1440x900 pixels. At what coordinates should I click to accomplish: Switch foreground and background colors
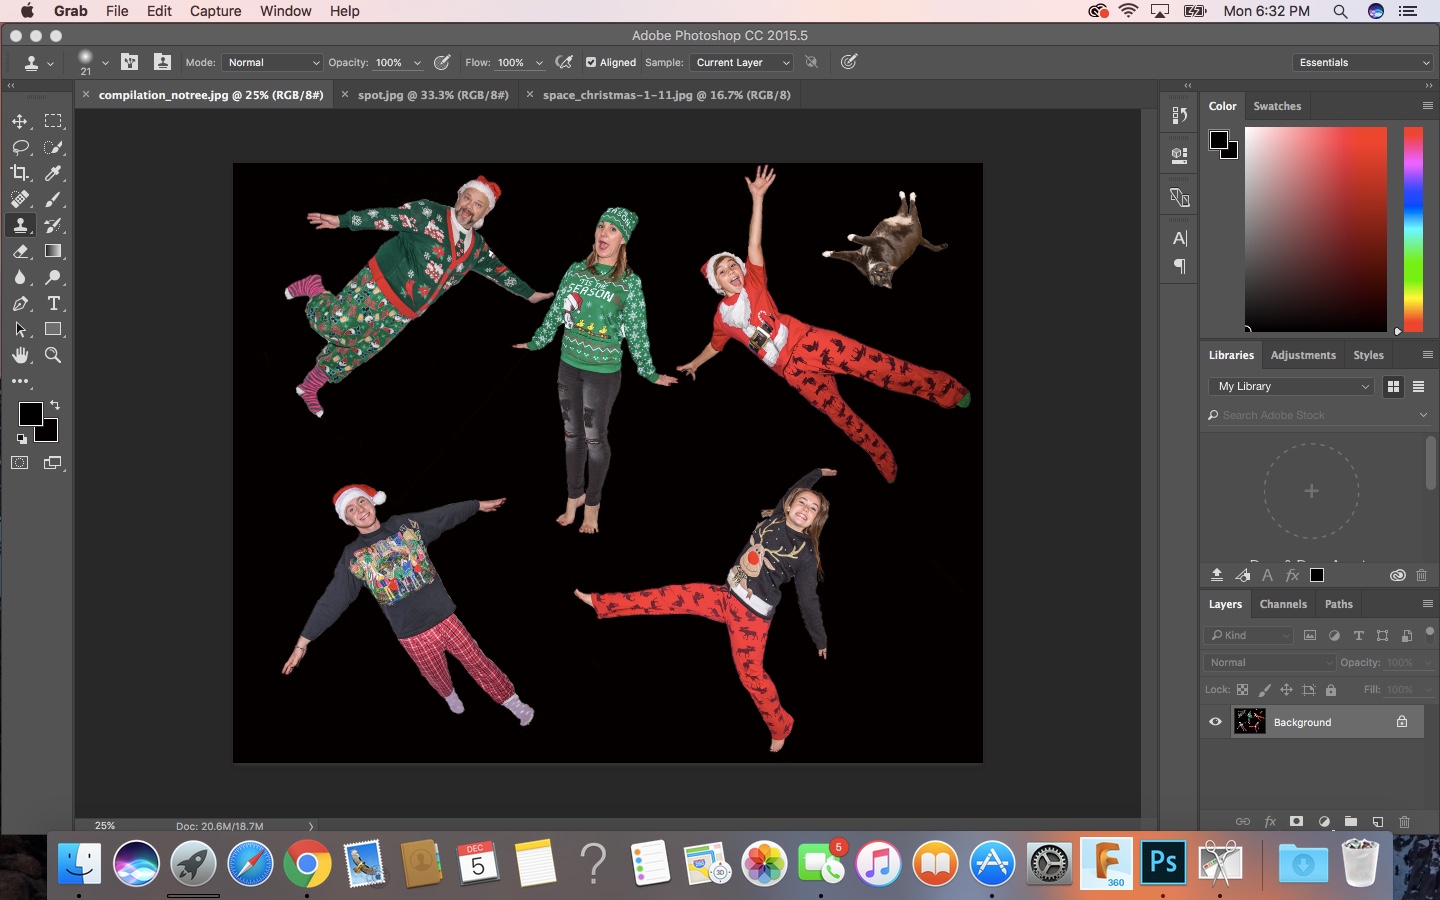click(x=55, y=405)
